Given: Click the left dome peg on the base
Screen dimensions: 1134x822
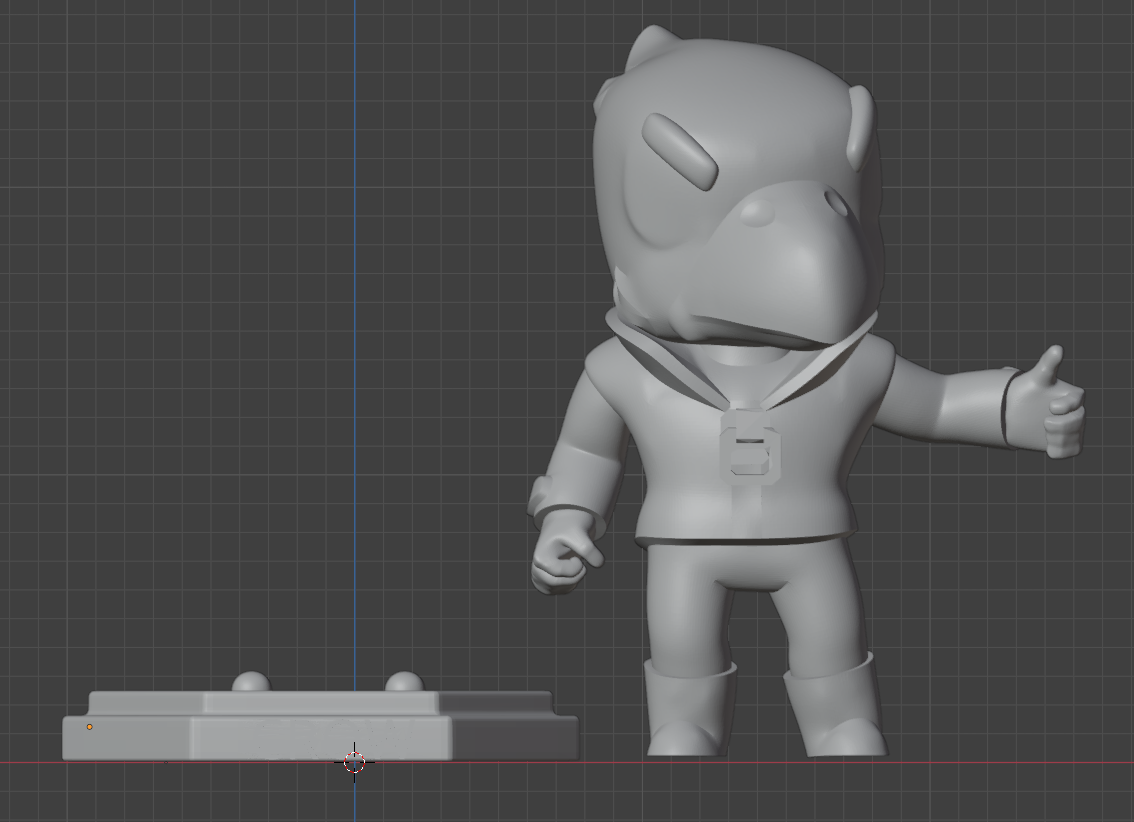Looking at the screenshot, I should point(251,682).
